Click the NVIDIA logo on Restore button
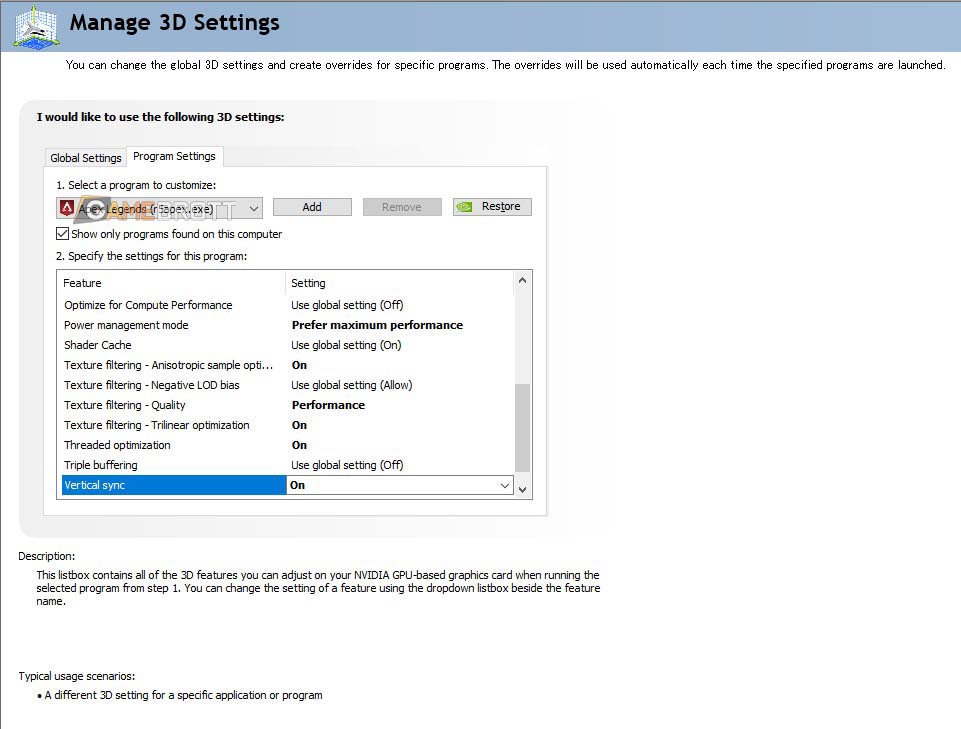Screen dimensions: 961x729 [x=465, y=207]
